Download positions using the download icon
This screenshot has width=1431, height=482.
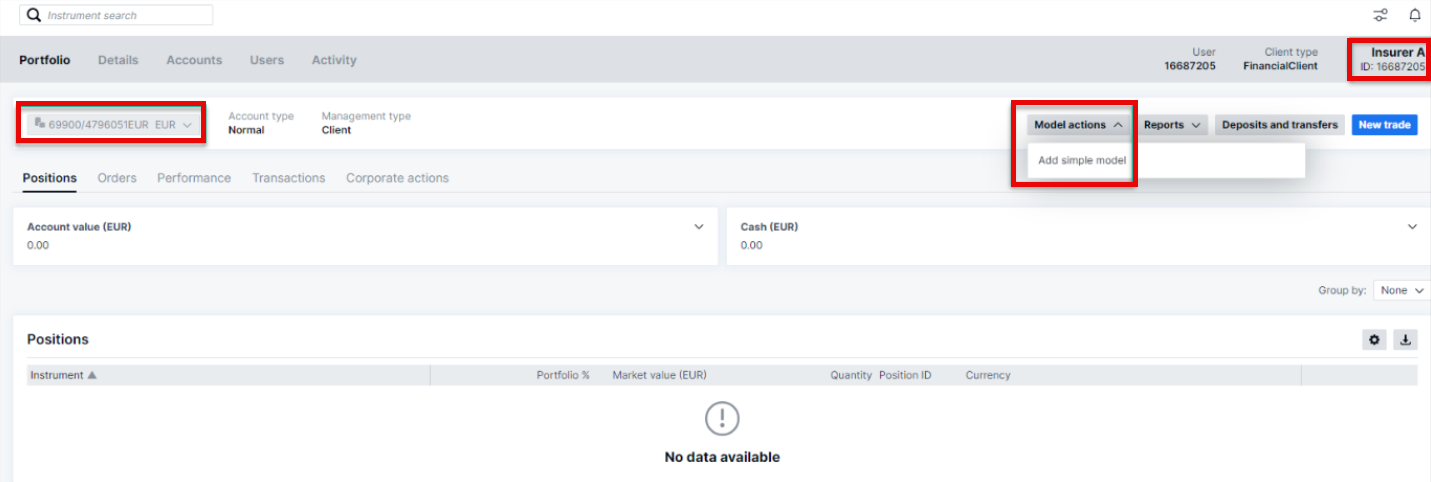tap(1405, 340)
